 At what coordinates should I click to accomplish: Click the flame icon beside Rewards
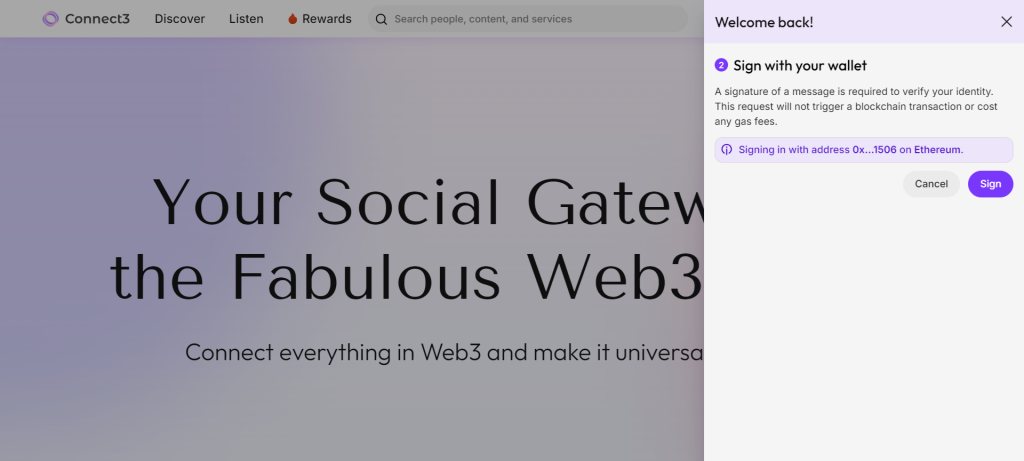[293, 19]
